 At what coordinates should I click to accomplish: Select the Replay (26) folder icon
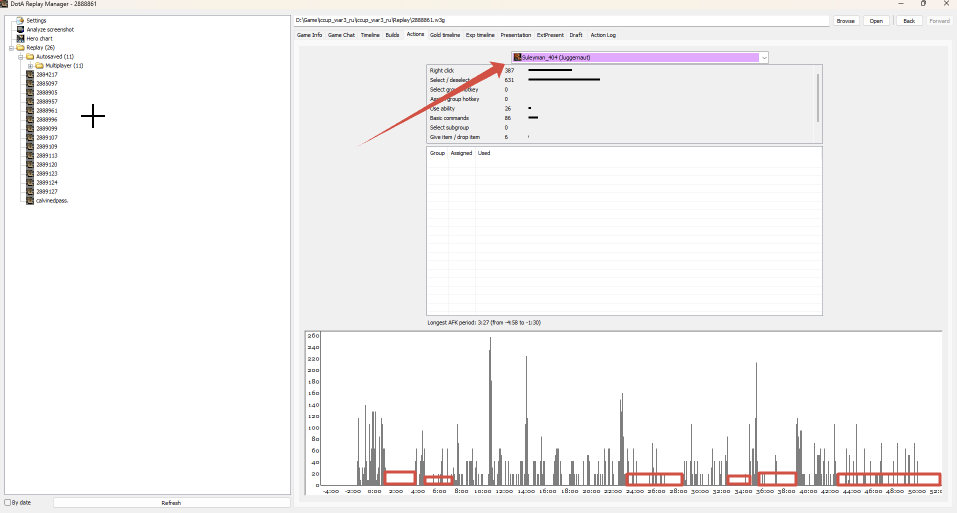[20, 48]
